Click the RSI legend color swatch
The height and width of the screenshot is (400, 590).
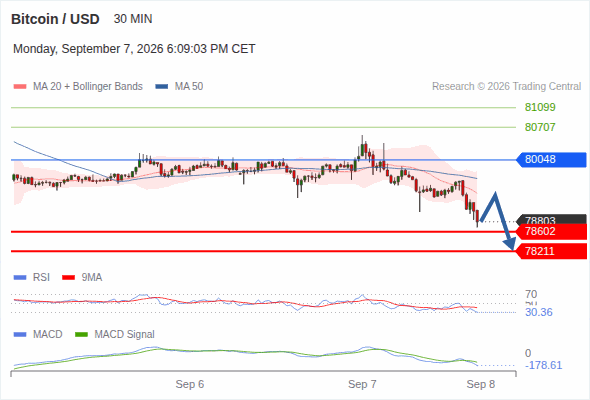[20, 278]
